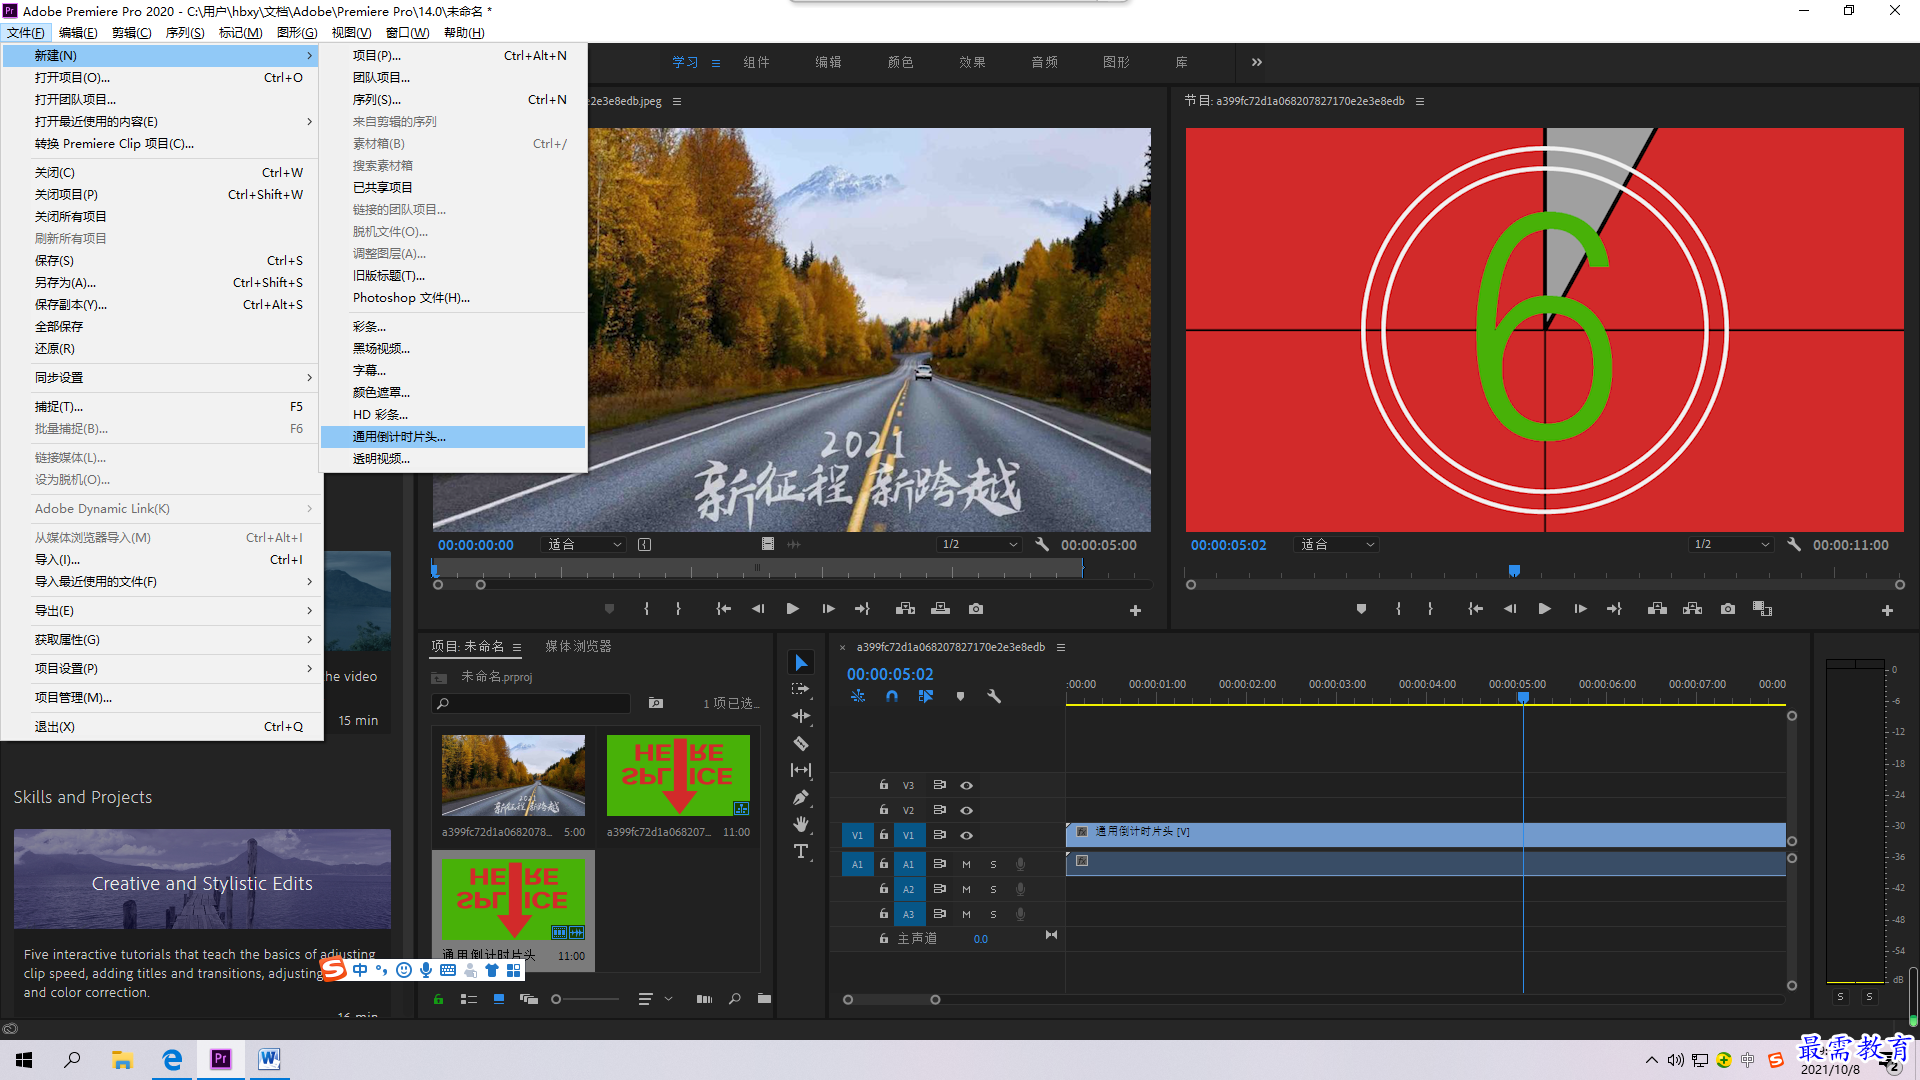
Task: Open the project panel menu
Action: pyautogui.click(x=517, y=647)
